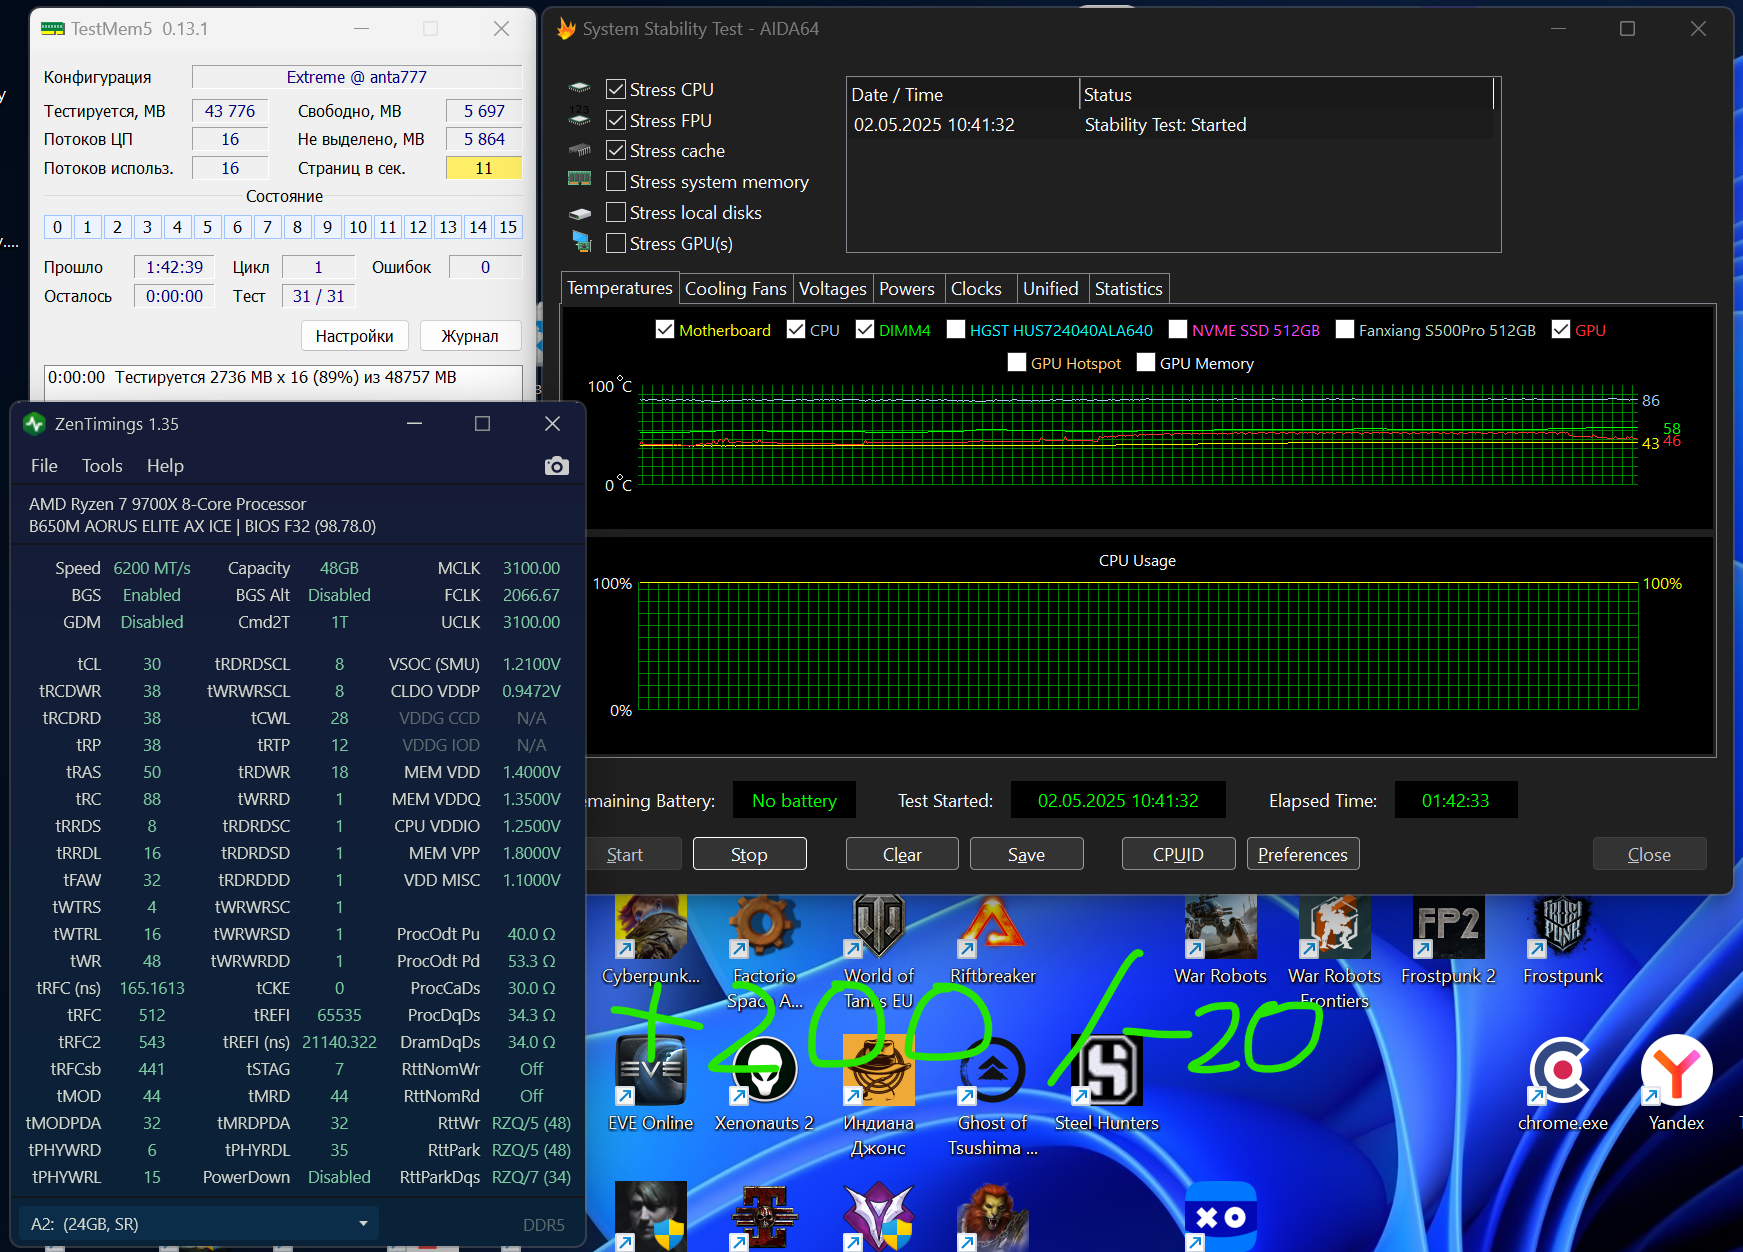Enable the NVME SSD 512GB graph checkbox
The height and width of the screenshot is (1252, 1743).
(x=1178, y=330)
